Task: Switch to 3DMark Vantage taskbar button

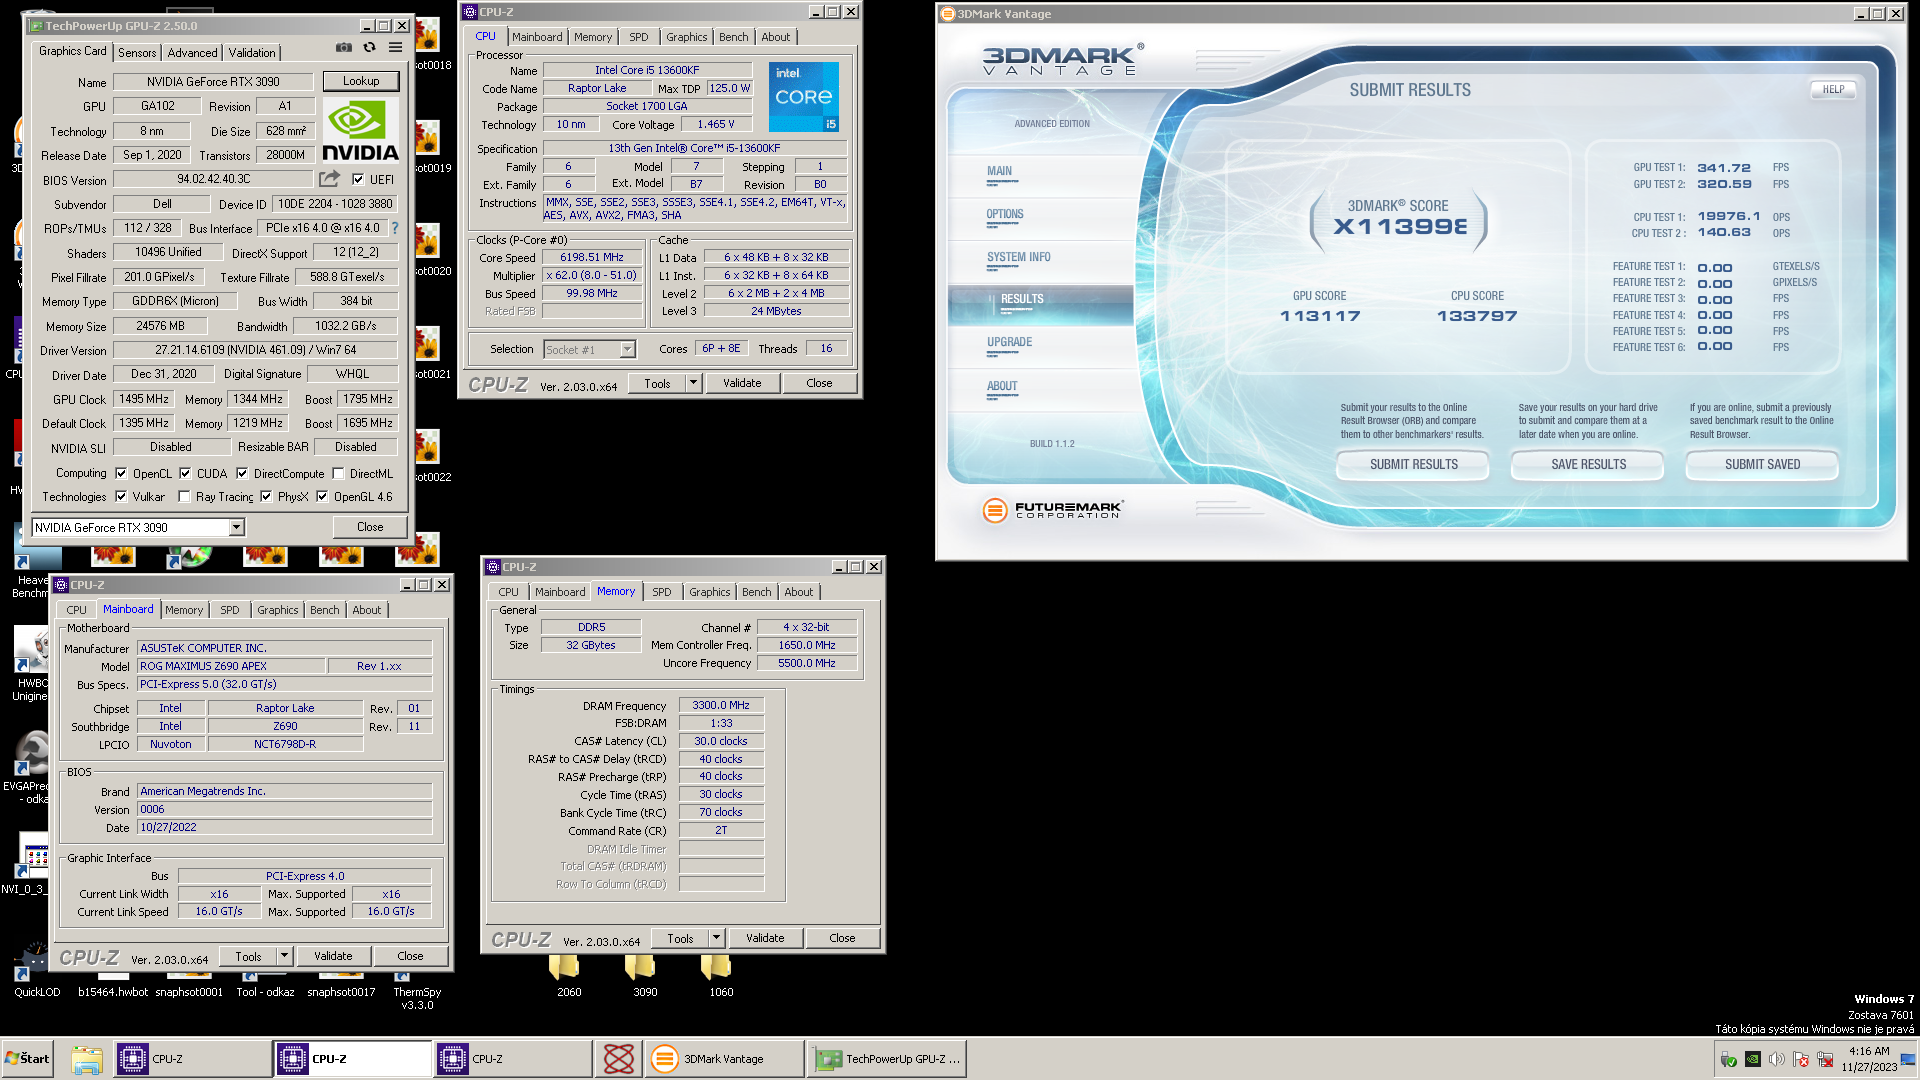Action: tap(725, 1059)
